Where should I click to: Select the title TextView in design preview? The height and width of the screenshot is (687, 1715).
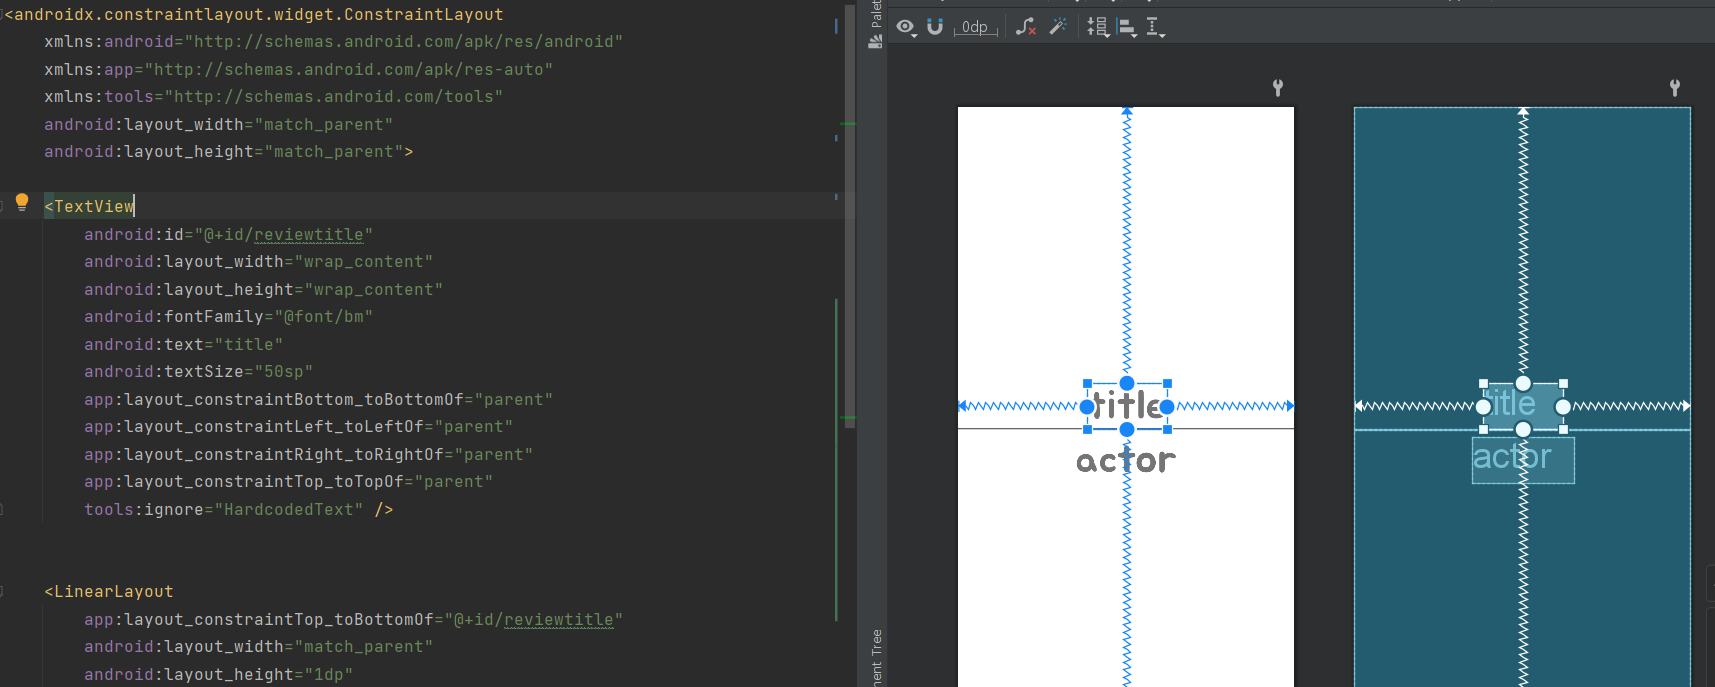pyautogui.click(x=1127, y=406)
